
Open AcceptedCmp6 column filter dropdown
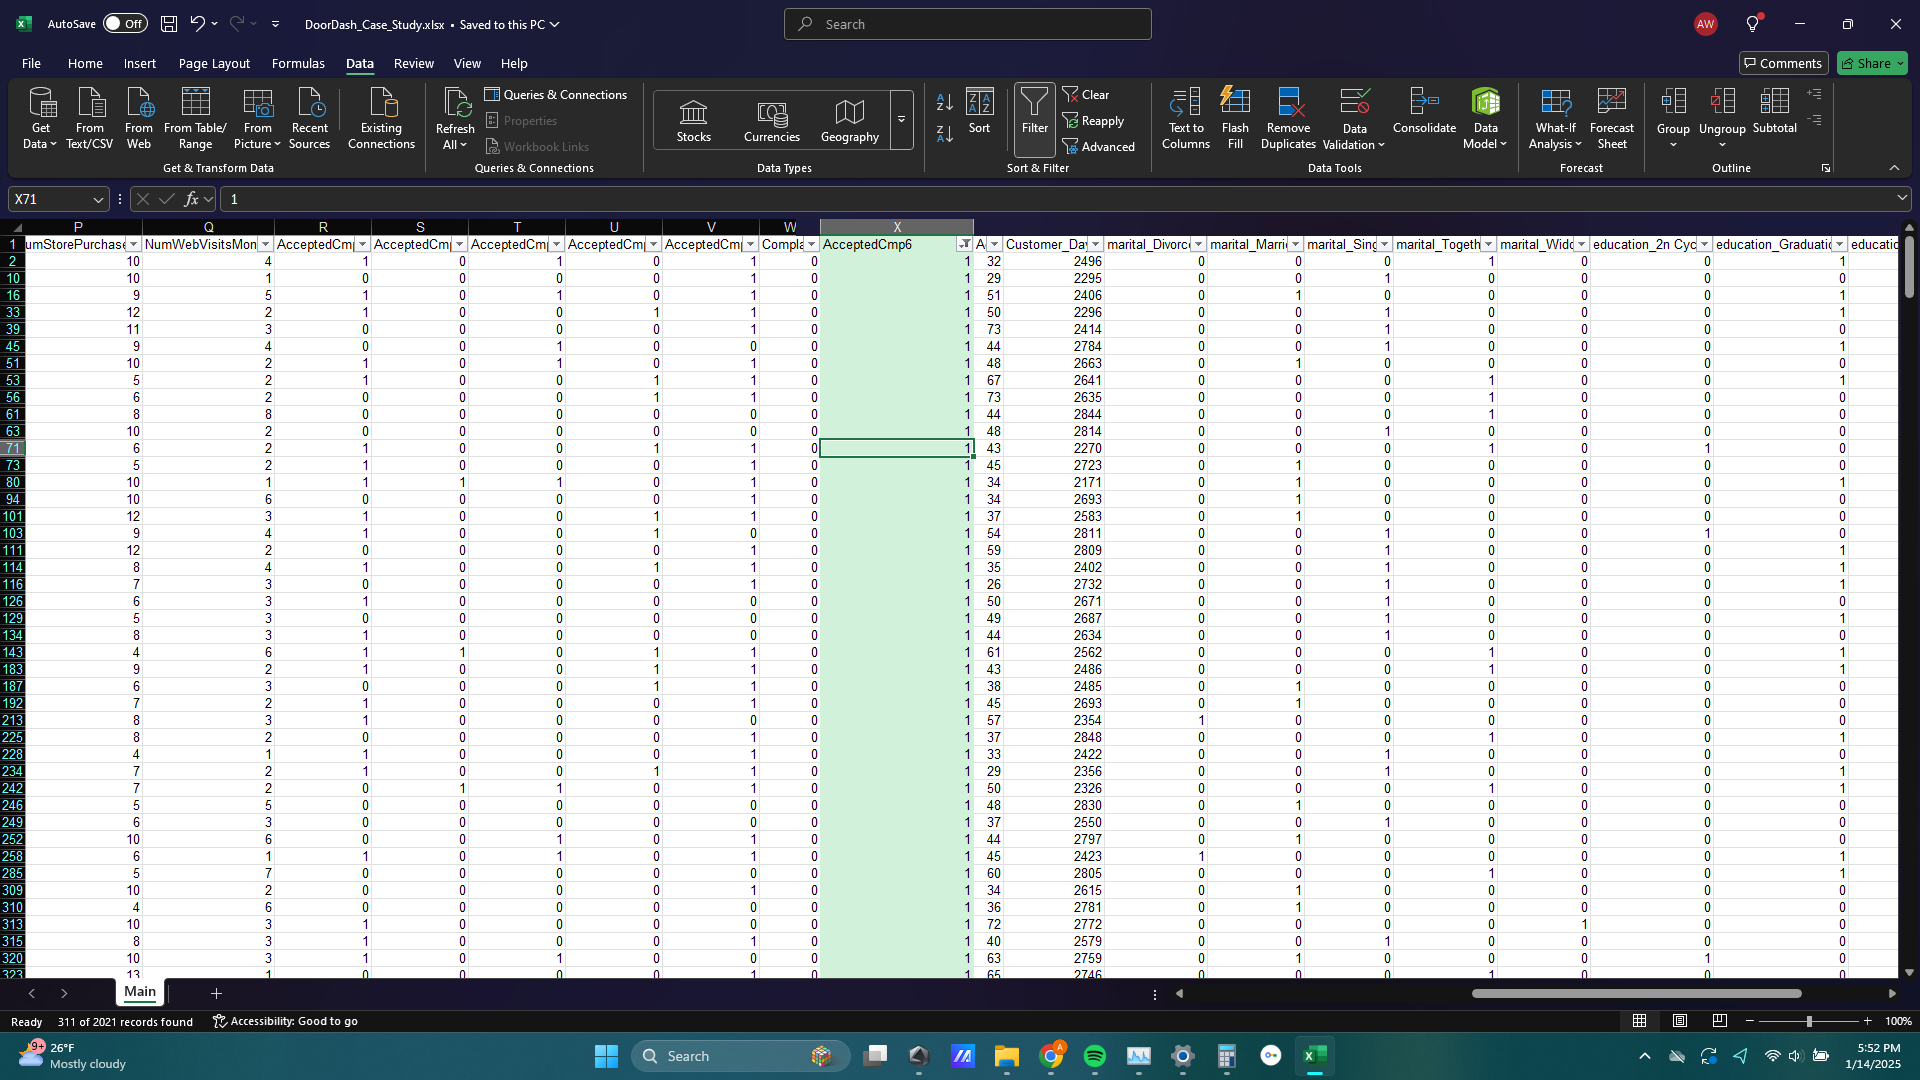(964, 244)
